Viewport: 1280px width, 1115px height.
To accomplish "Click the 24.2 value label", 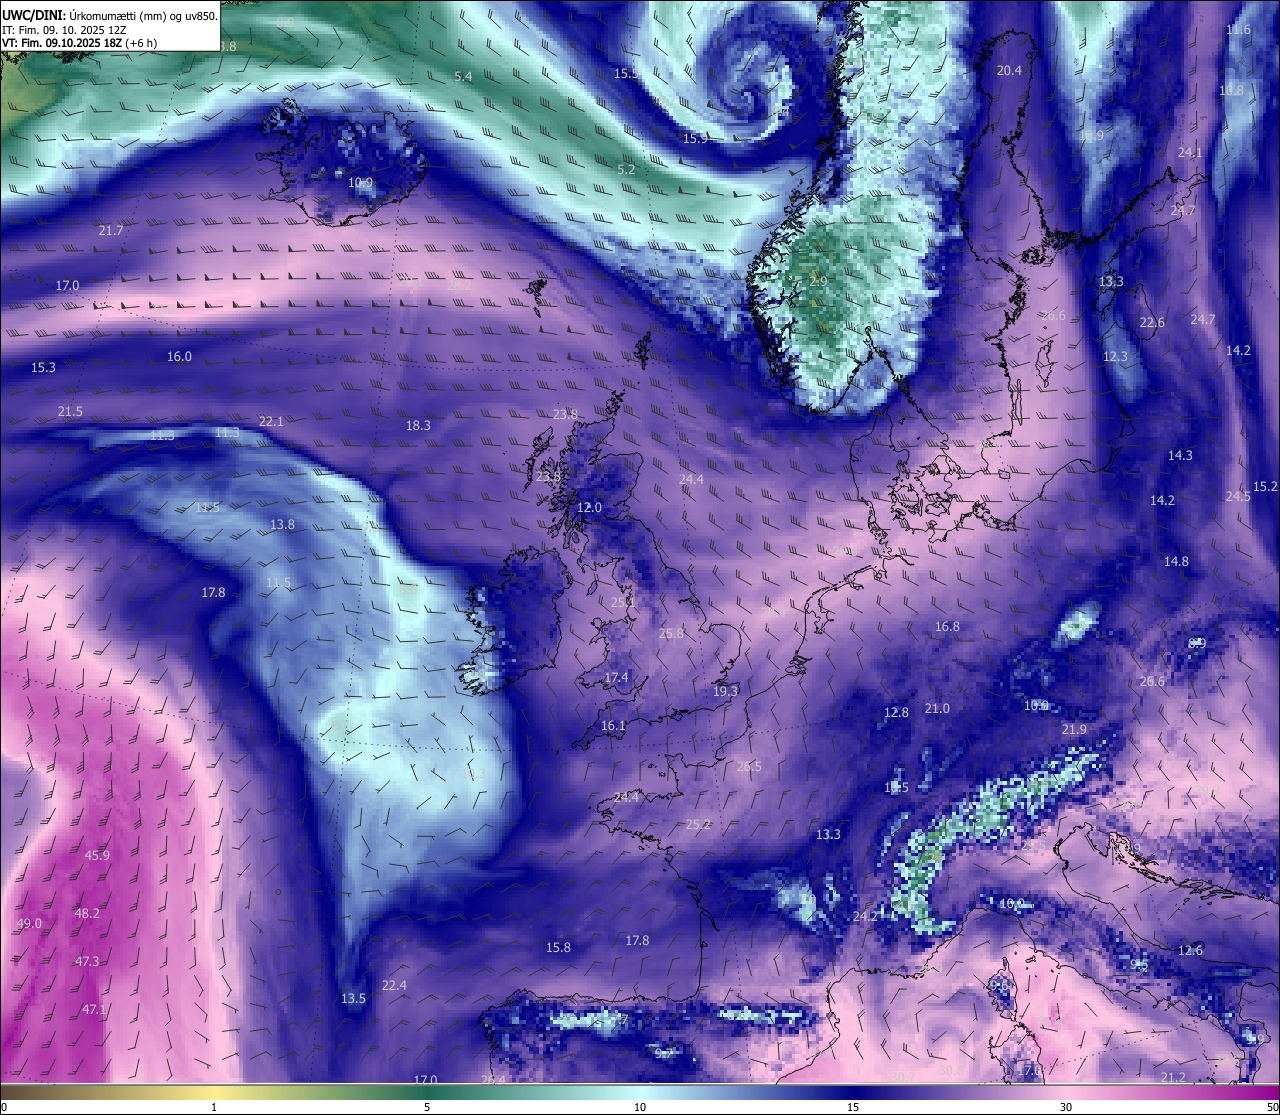I will click(x=866, y=916).
